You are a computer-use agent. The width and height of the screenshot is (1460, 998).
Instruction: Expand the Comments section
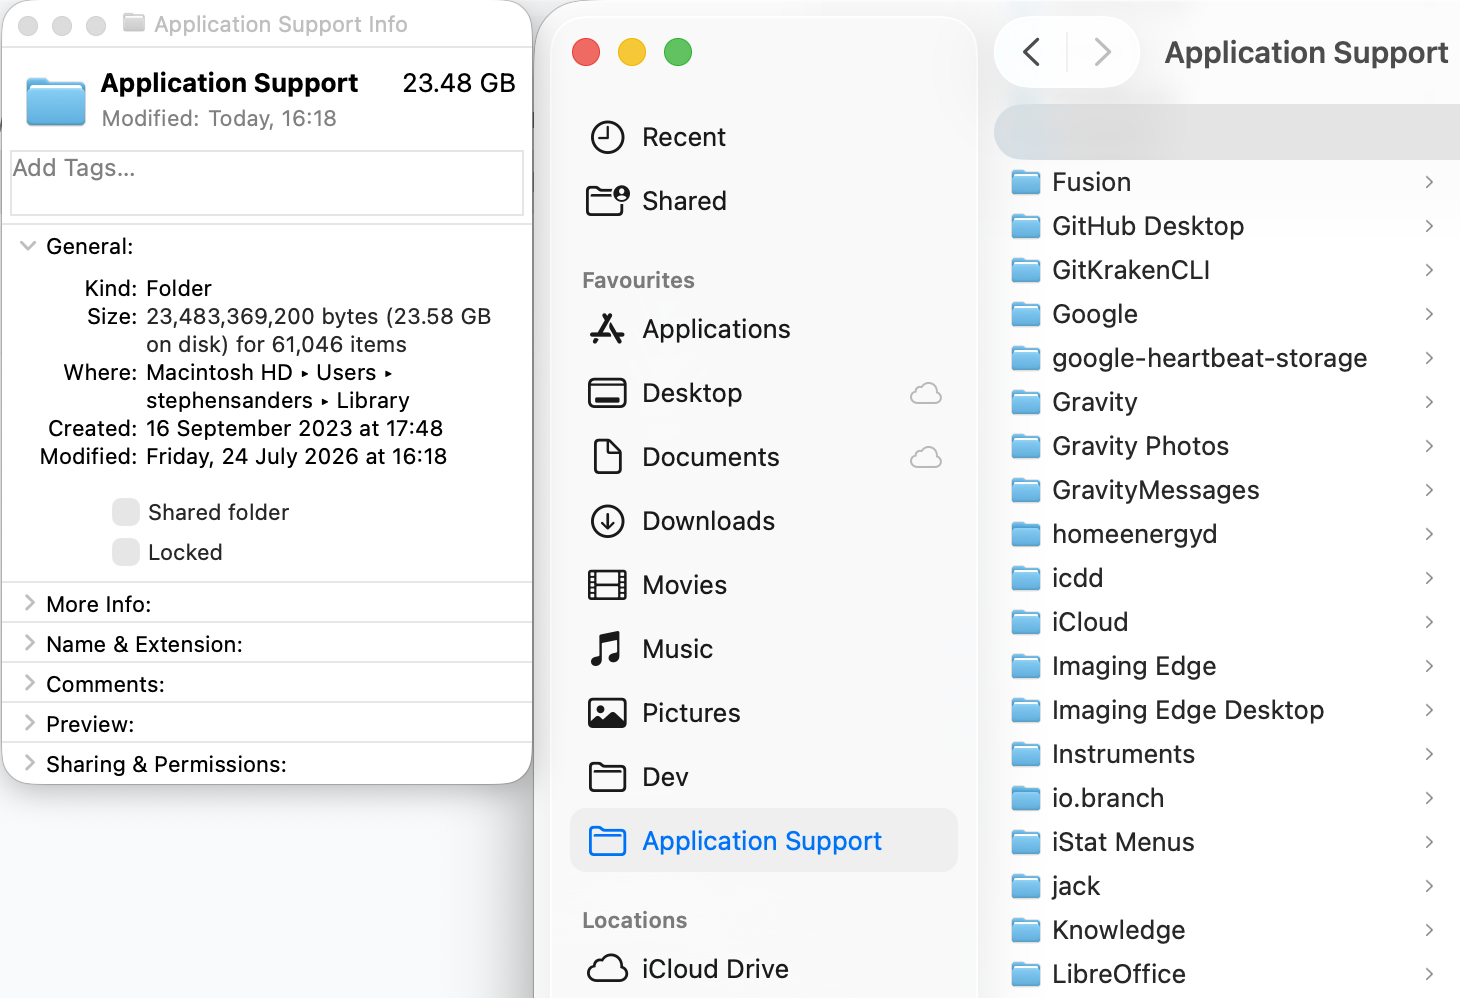click(29, 683)
